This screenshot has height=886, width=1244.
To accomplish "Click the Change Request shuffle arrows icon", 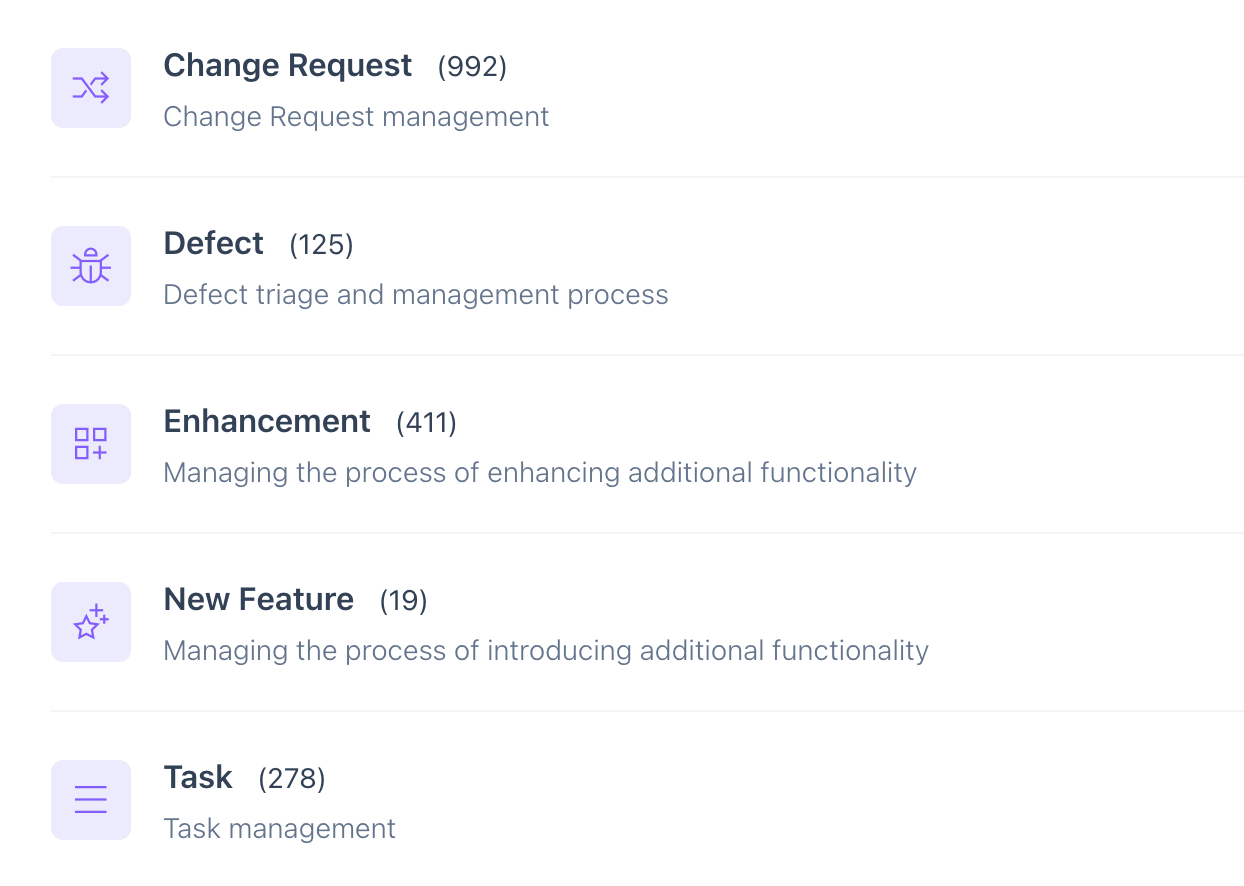I will tap(91, 88).
